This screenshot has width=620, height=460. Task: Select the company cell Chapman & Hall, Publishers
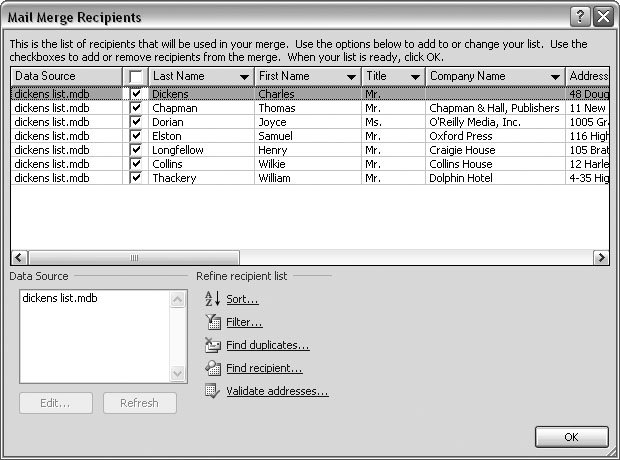pos(494,108)
